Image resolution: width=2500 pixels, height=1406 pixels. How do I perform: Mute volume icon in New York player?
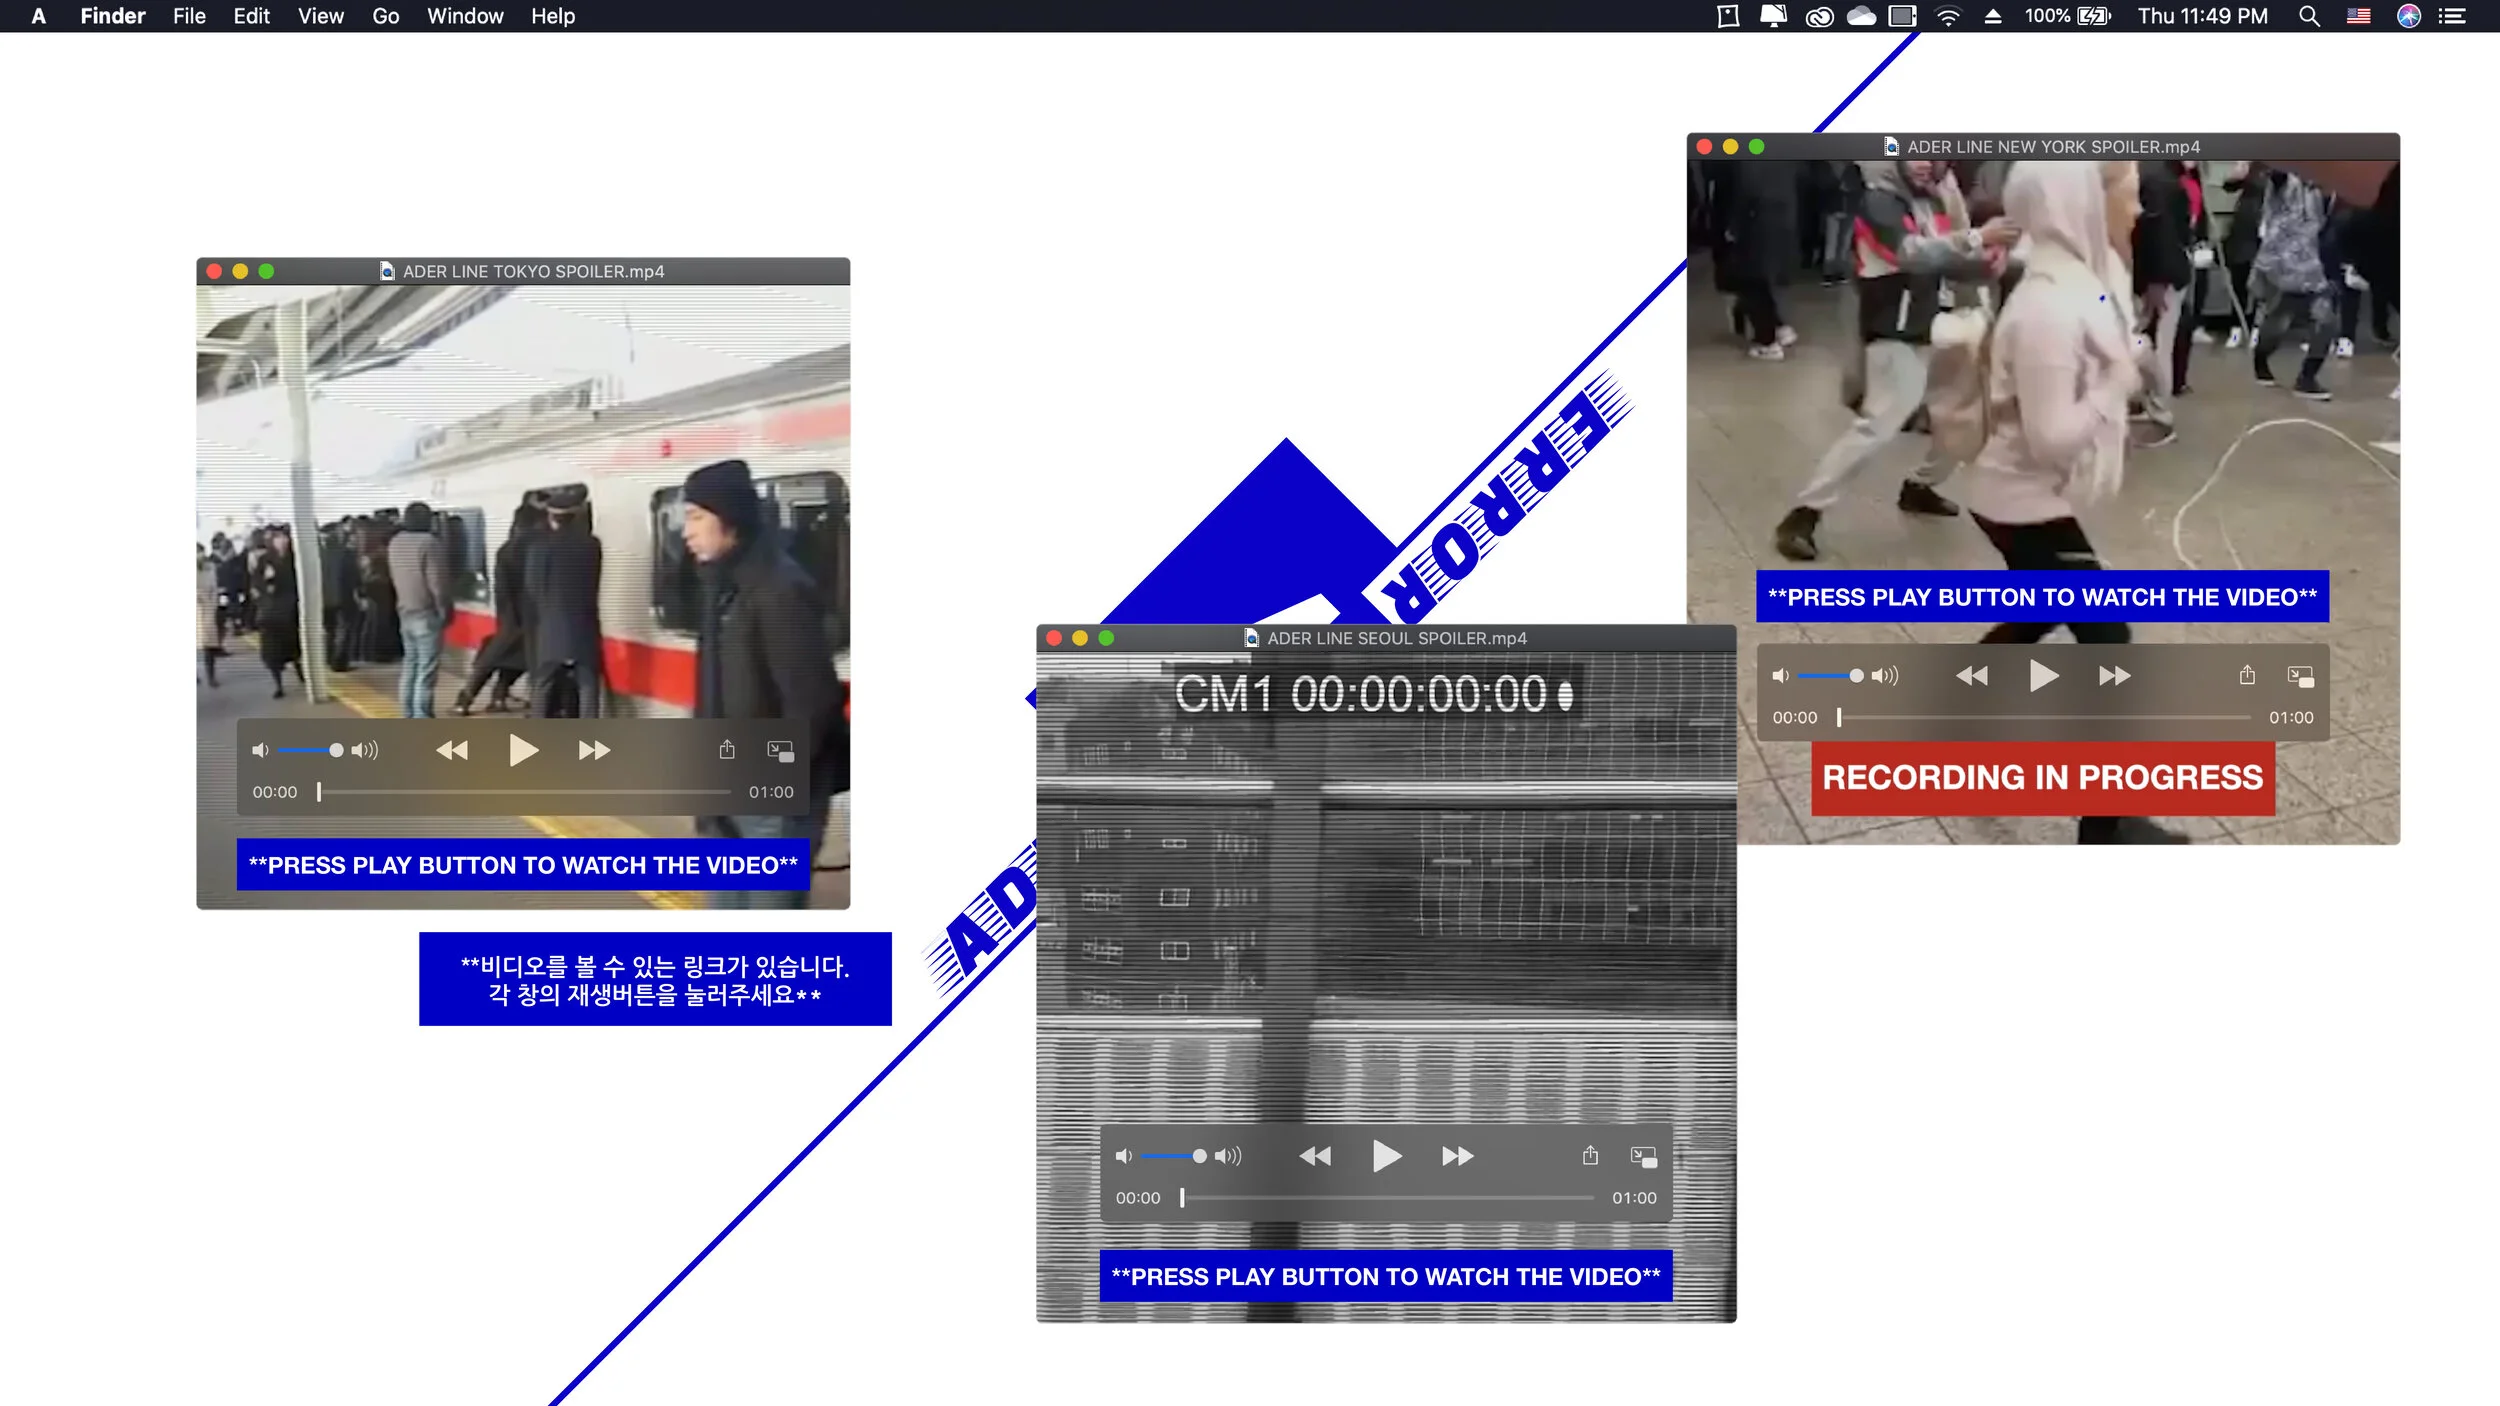tap(1780, 676)
